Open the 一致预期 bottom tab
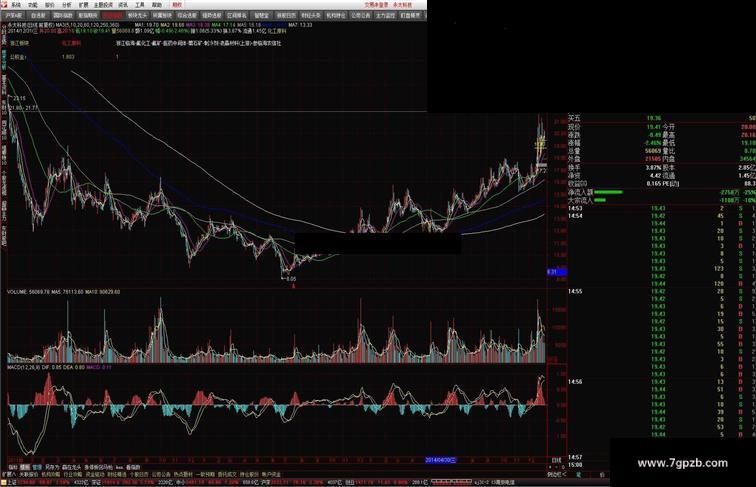The image size is (756, 487). pos(205,475)
